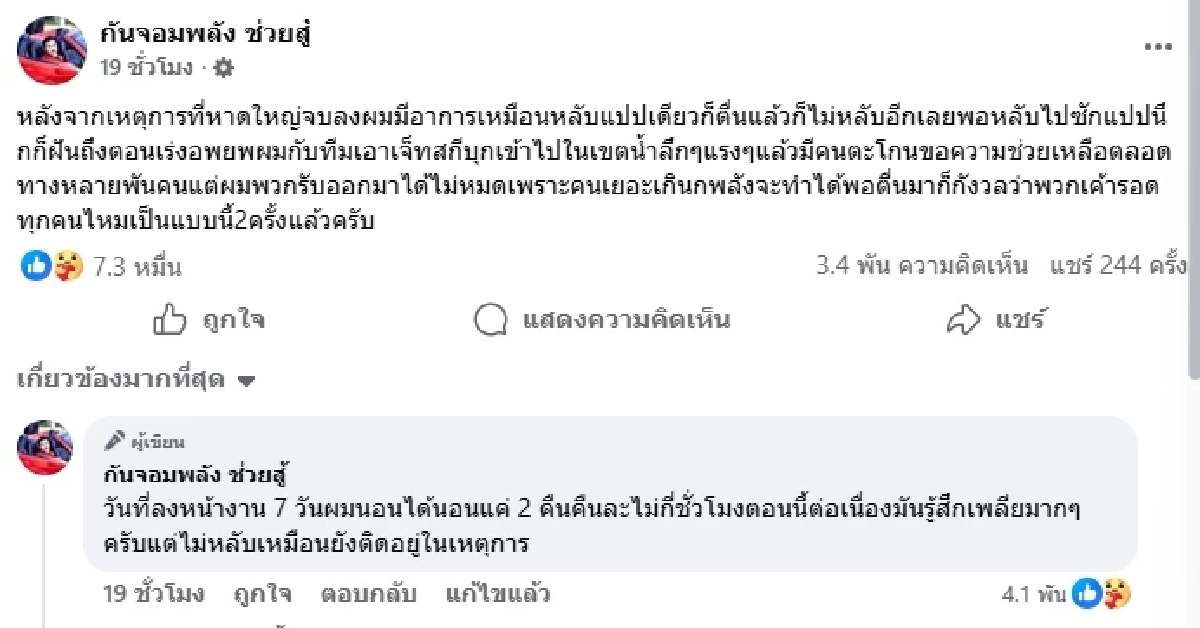The width and height of the screenshot is (1200, 628).
Task: Click the Comment speech bubble icon
Action: (488, 320)
